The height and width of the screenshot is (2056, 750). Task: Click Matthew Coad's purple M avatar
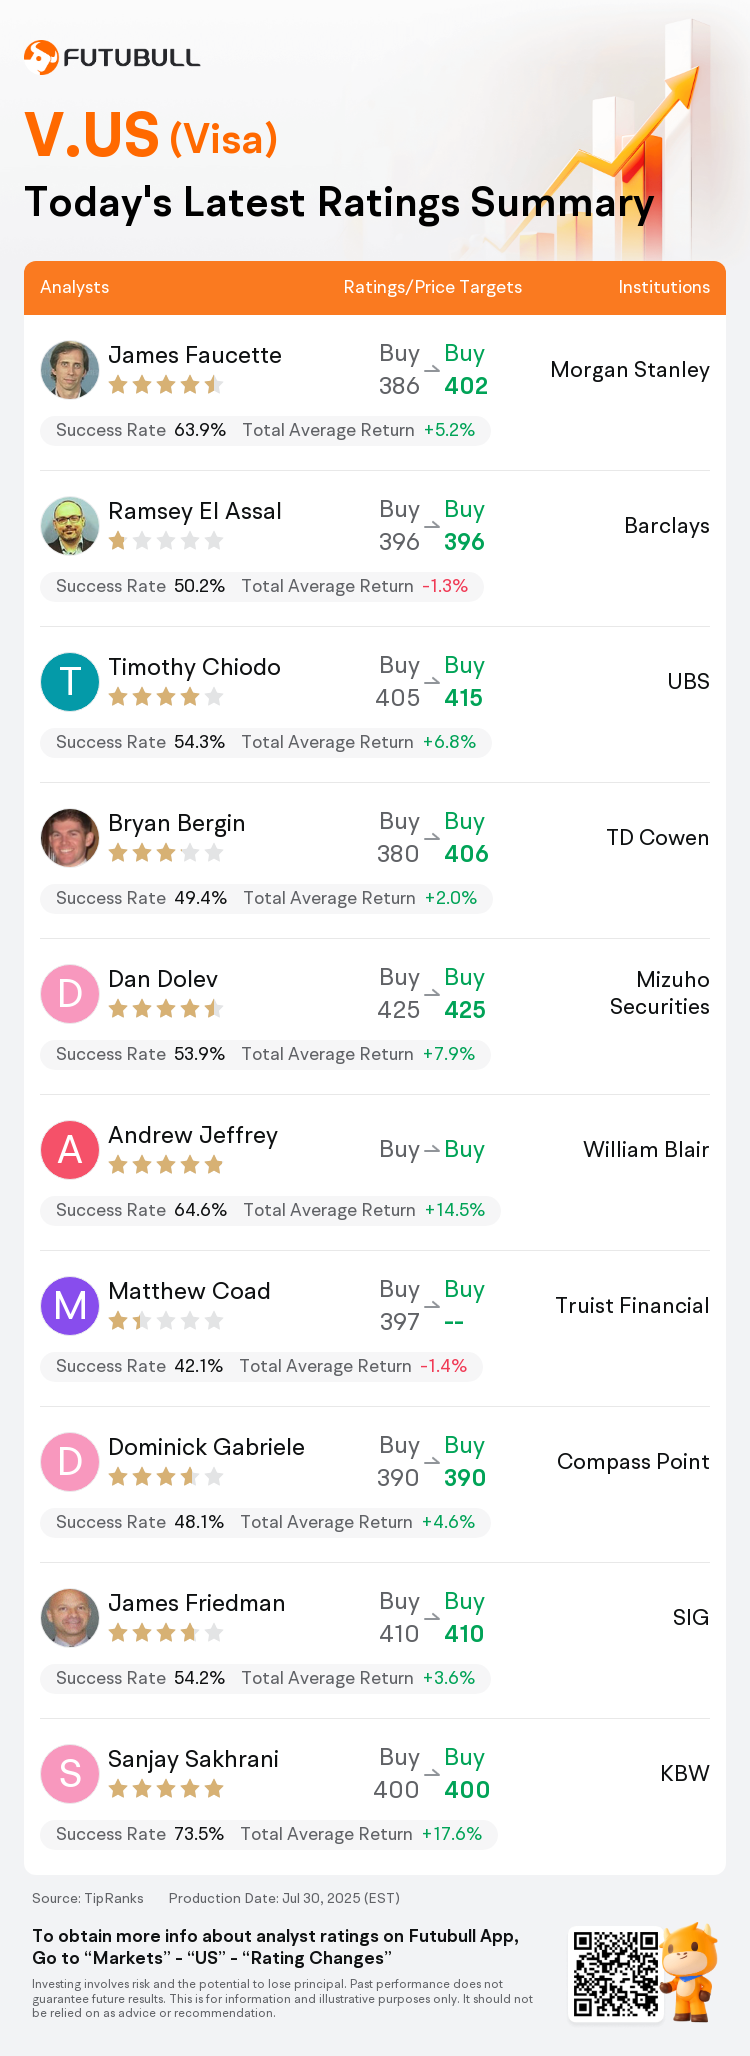[70, 1306]
